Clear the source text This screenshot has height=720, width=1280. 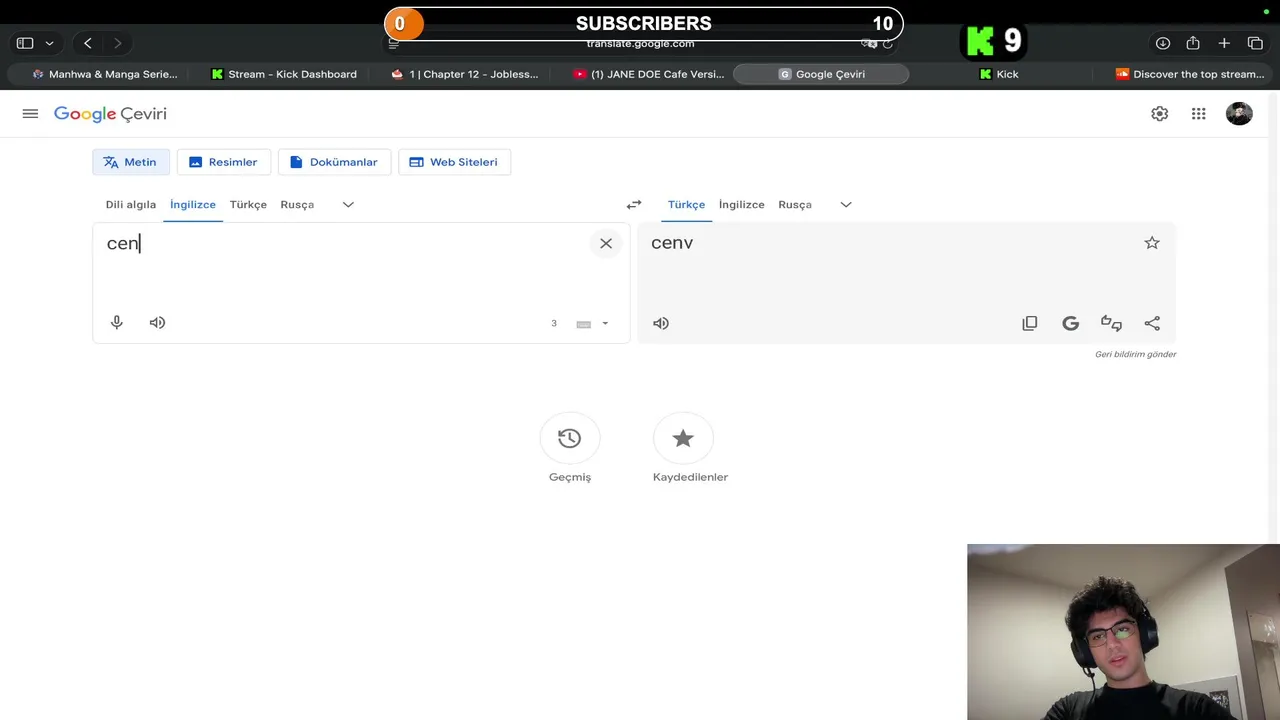coord(606,243)
